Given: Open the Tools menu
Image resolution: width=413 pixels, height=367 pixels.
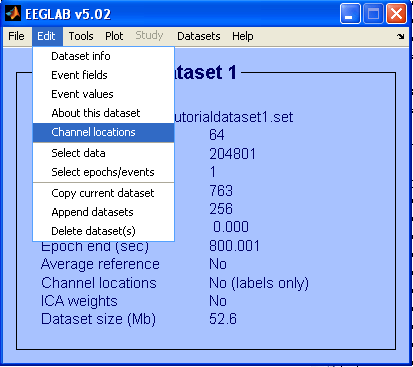Looking at the screenshot, I should [x=81, y=36].
